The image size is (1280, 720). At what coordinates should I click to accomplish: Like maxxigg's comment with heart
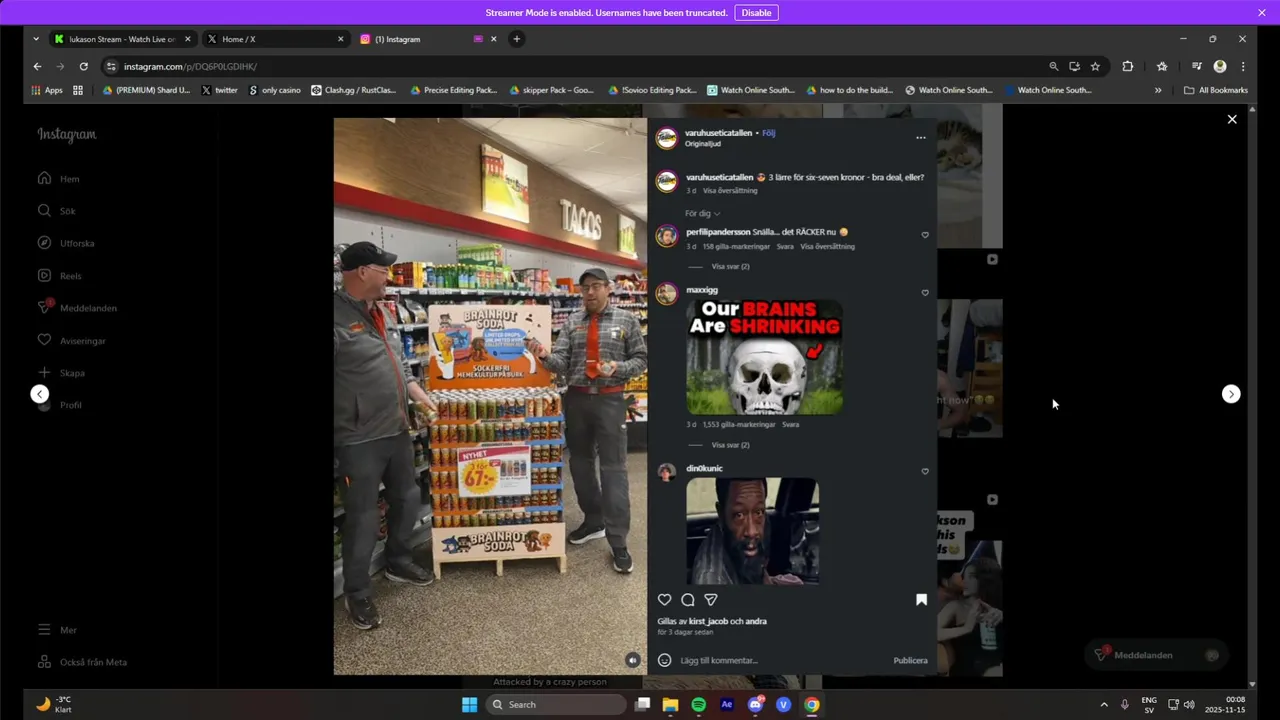pos(925,293)
